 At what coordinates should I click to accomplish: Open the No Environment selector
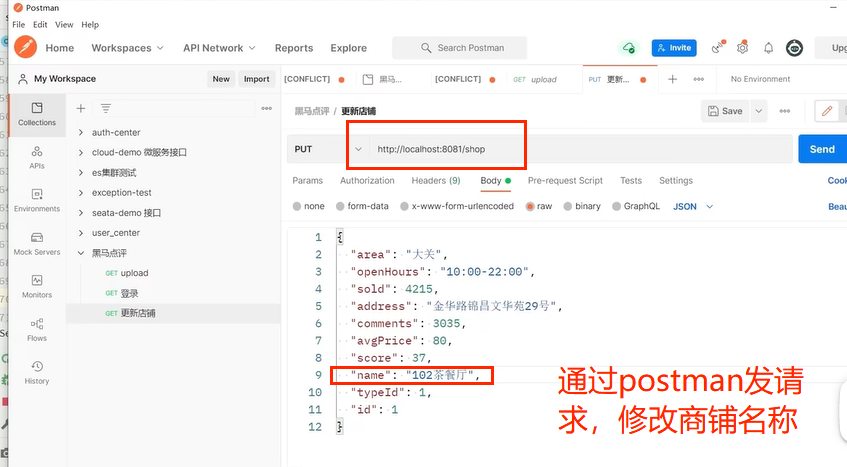click(760, 79)
